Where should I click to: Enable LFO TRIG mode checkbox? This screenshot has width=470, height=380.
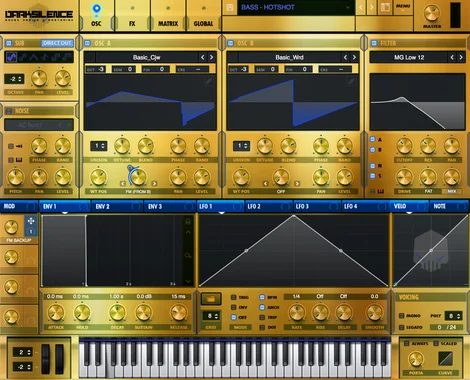pos(234,297)
